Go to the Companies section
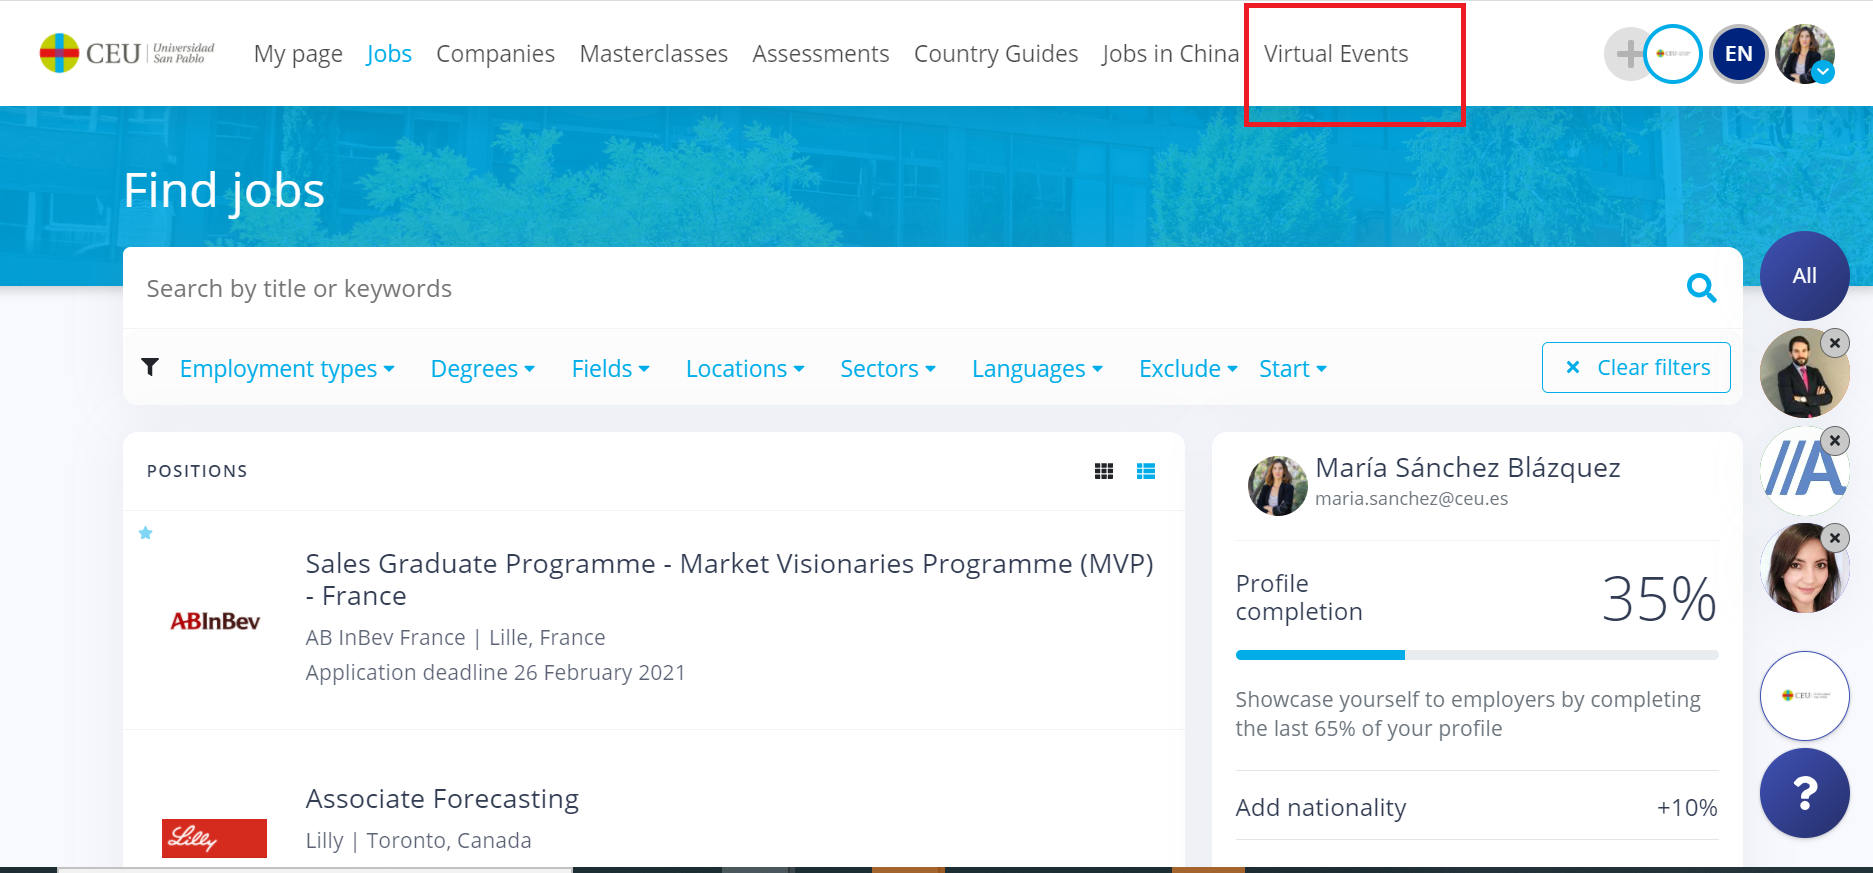Screen dimensions: 1873x873 [x=495, y=54]
